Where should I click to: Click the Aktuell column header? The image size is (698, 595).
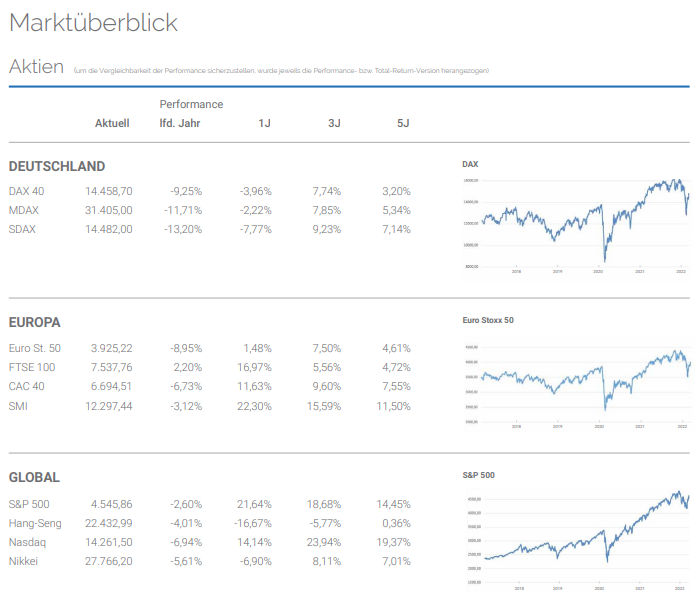[112, 123]
